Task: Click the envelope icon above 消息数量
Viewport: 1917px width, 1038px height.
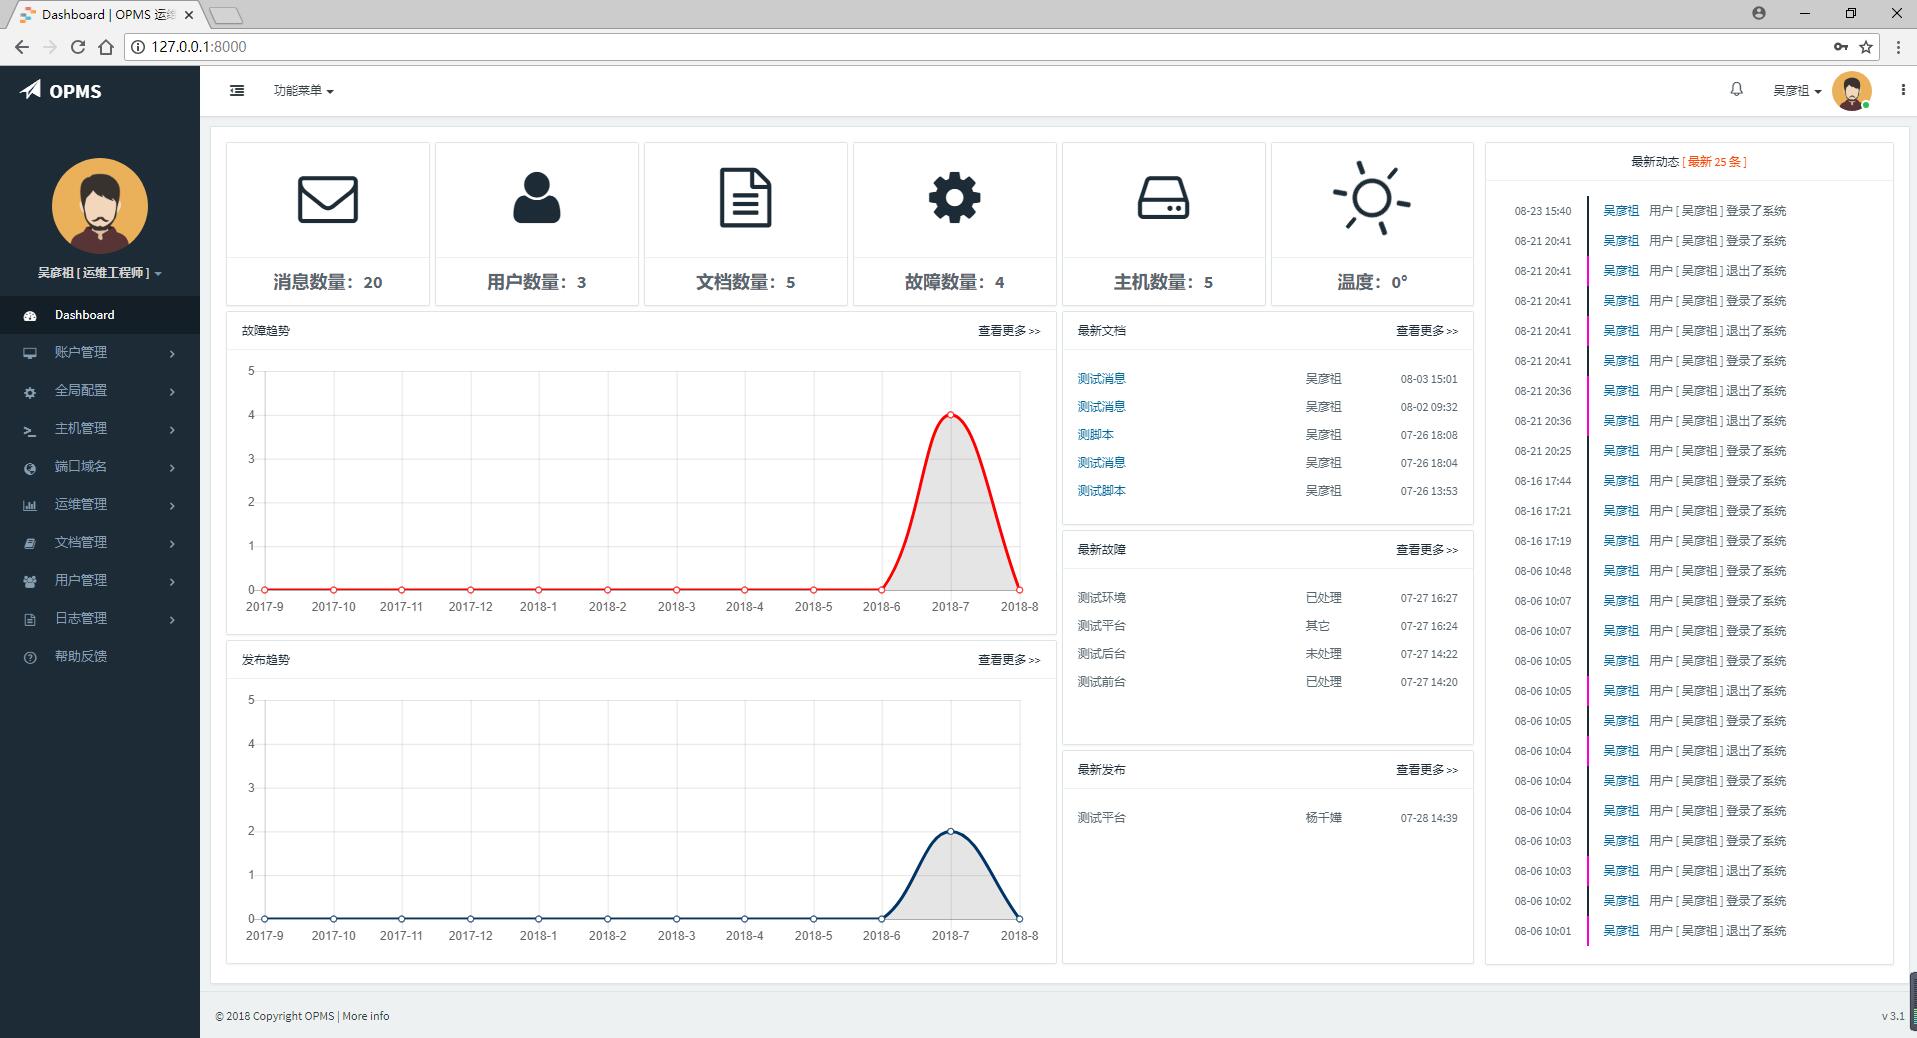Action: (x=328, y=199)
